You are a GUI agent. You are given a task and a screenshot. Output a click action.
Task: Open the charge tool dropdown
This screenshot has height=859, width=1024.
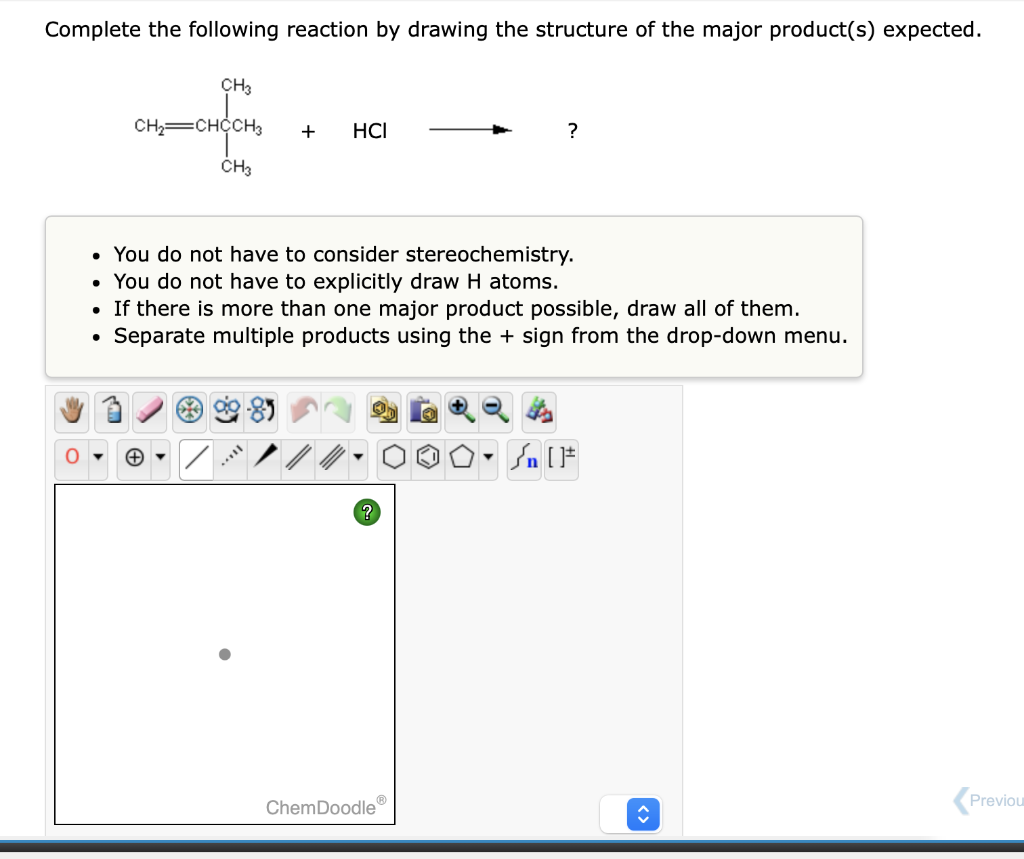(159, 459)
